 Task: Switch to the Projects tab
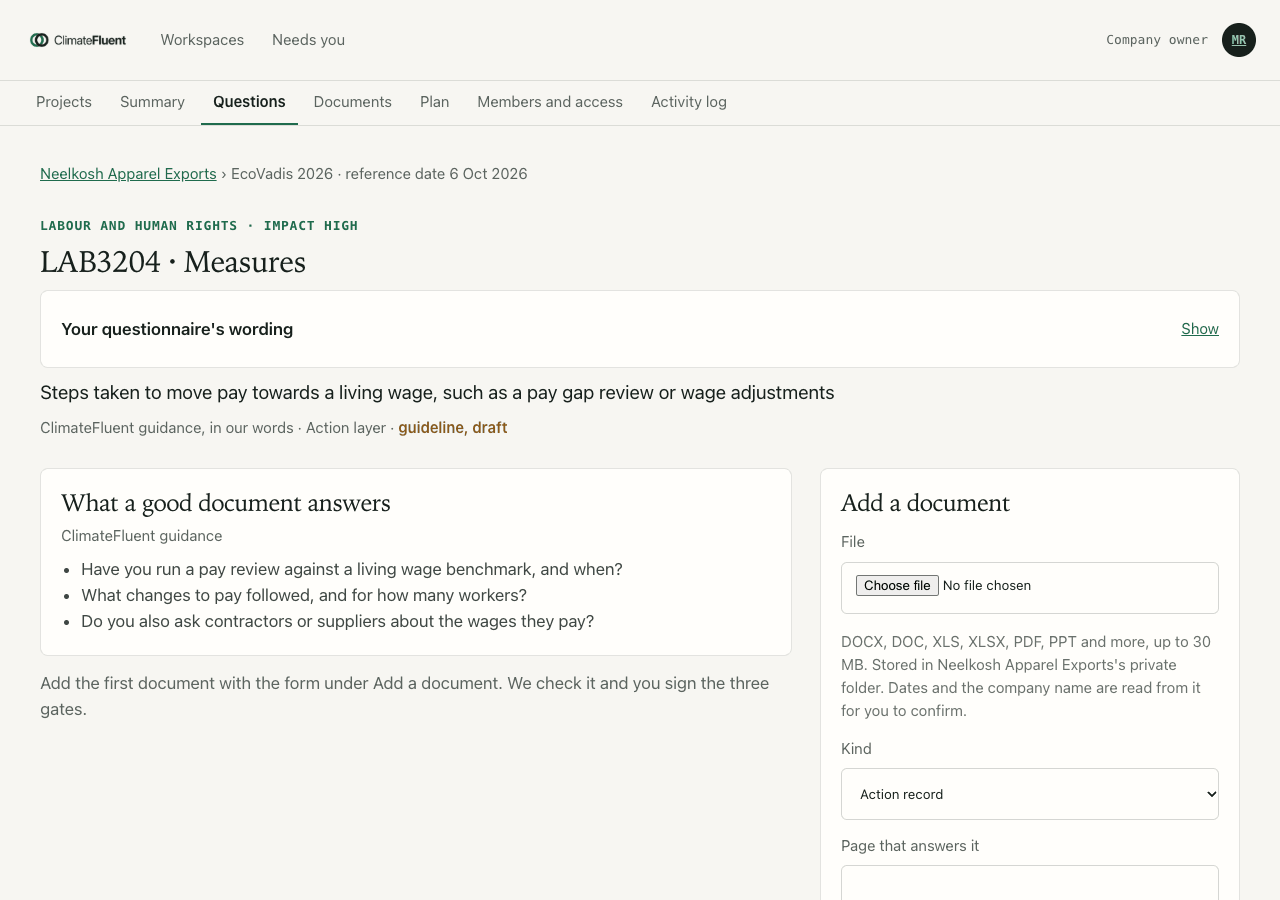pos(64,102)
